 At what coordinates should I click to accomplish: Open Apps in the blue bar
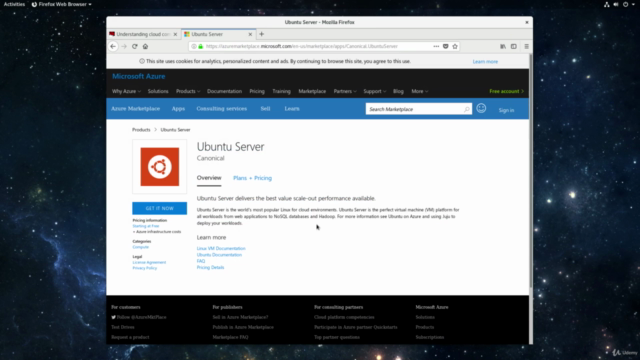click(178, 109)
